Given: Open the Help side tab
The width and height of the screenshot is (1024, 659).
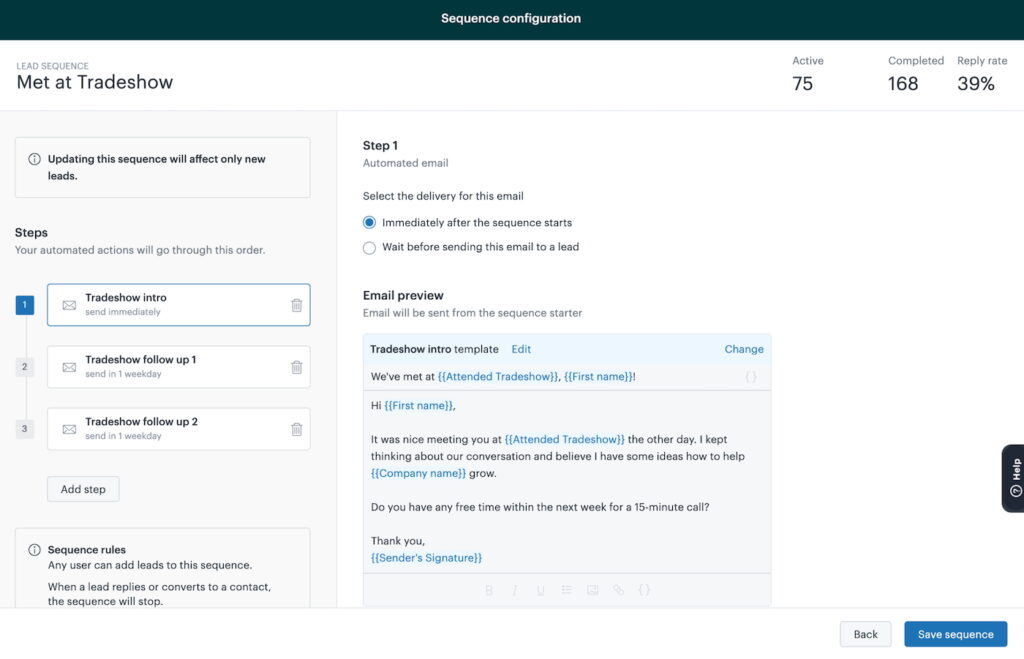Looking at the screenshot, I should [x=1014, y=478].
